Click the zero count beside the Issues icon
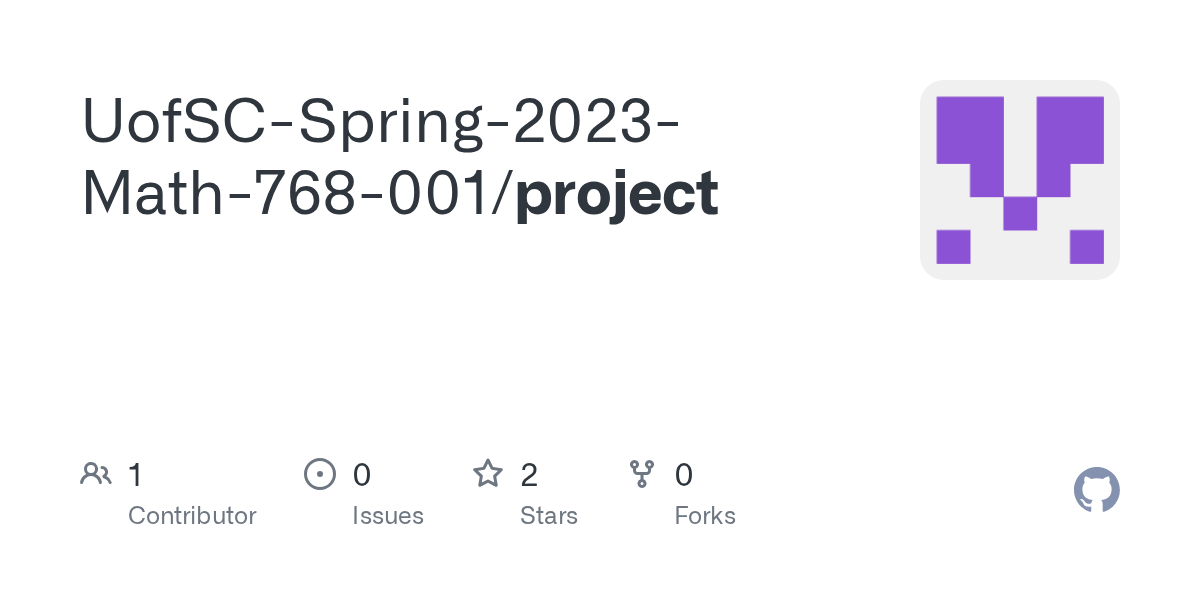1200x600 pixels. point(362,475)
